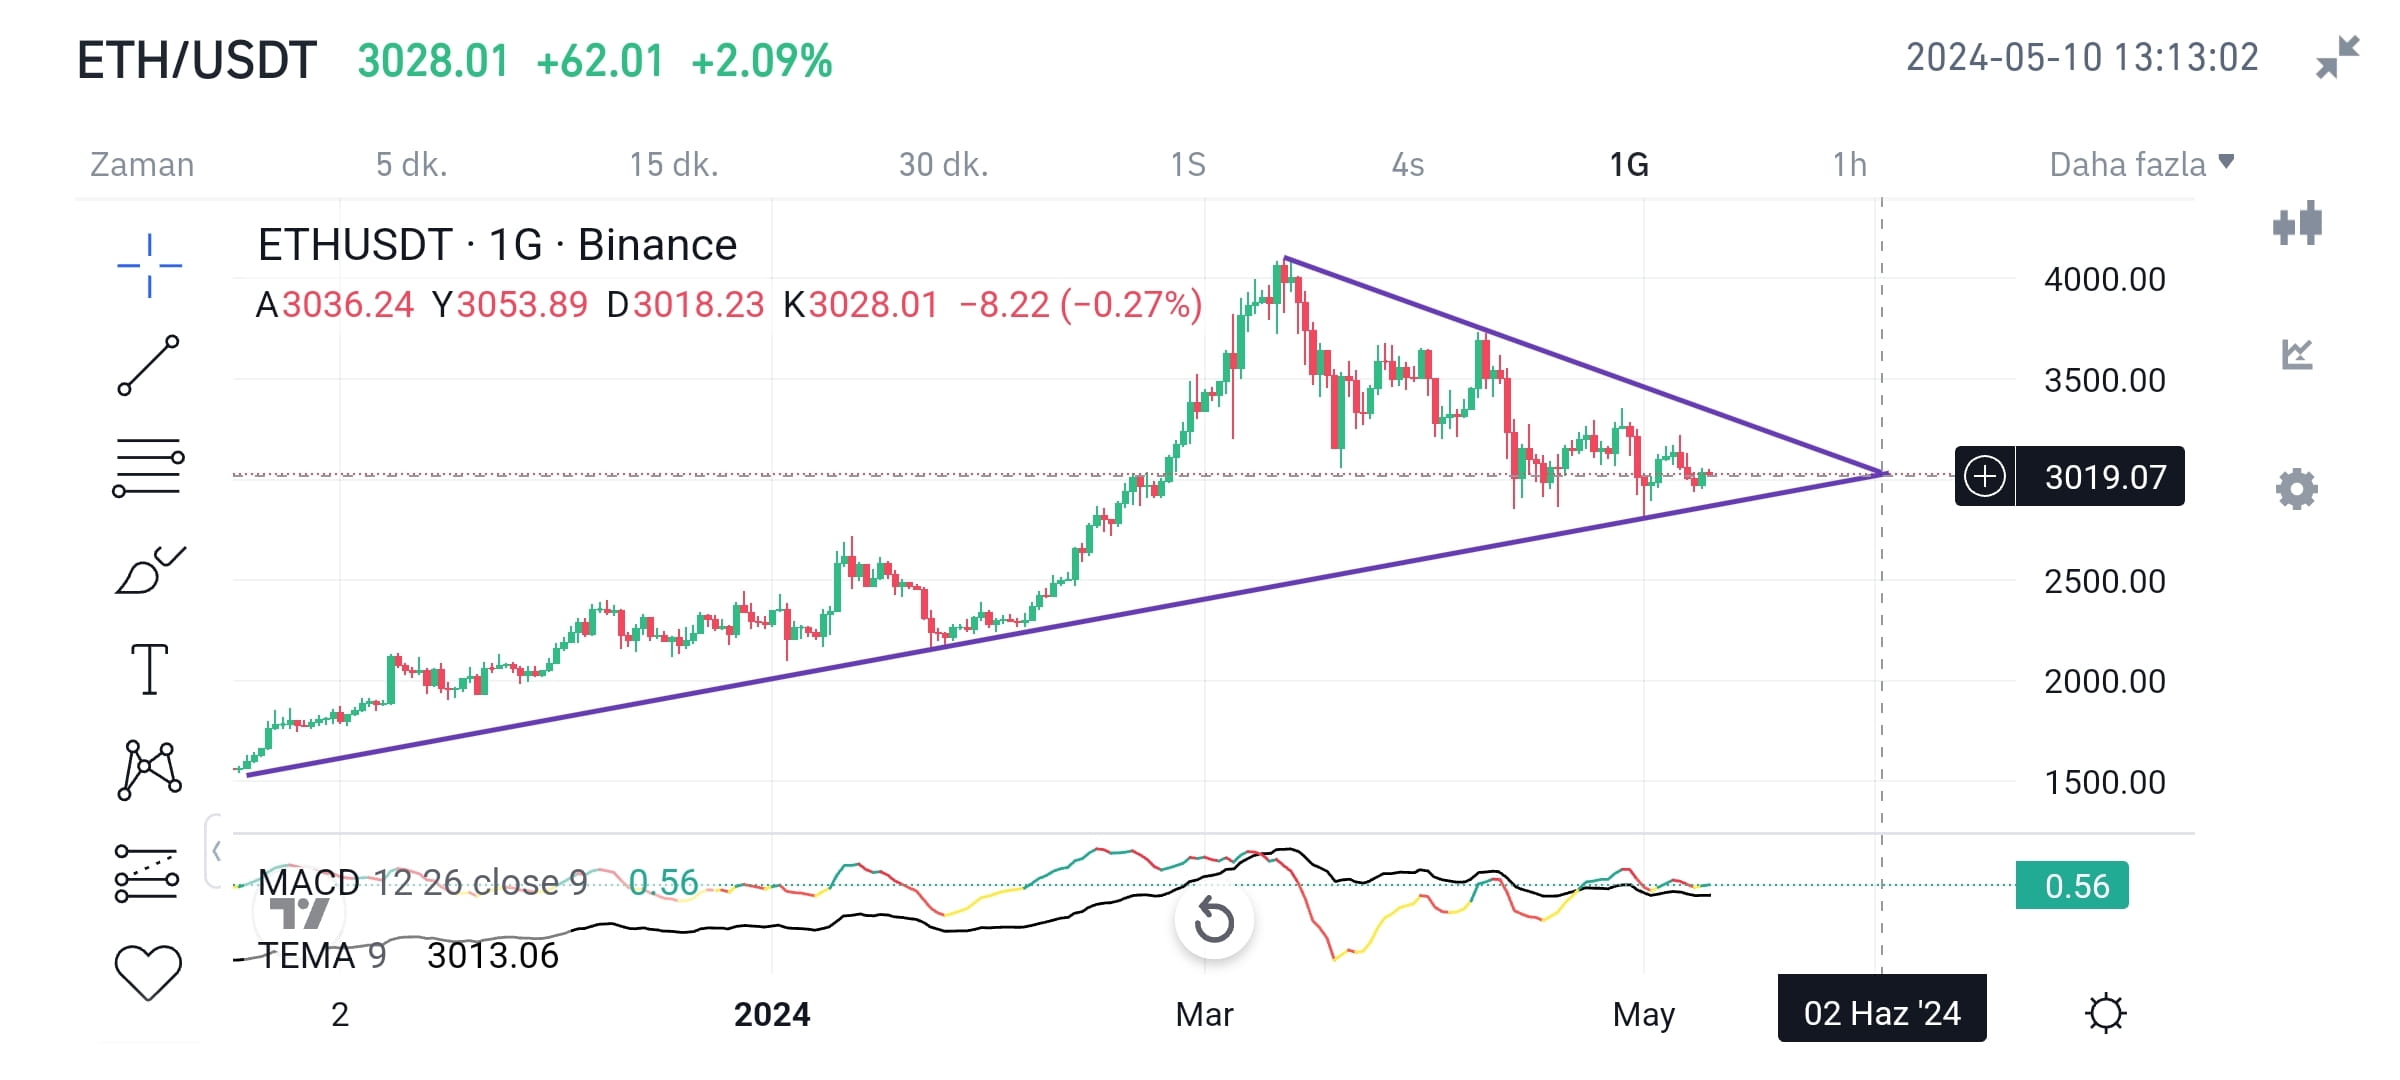2400x1080 pixels.
Task: Collapse the drawing toolbar side chevron
Action: [216, 851]
